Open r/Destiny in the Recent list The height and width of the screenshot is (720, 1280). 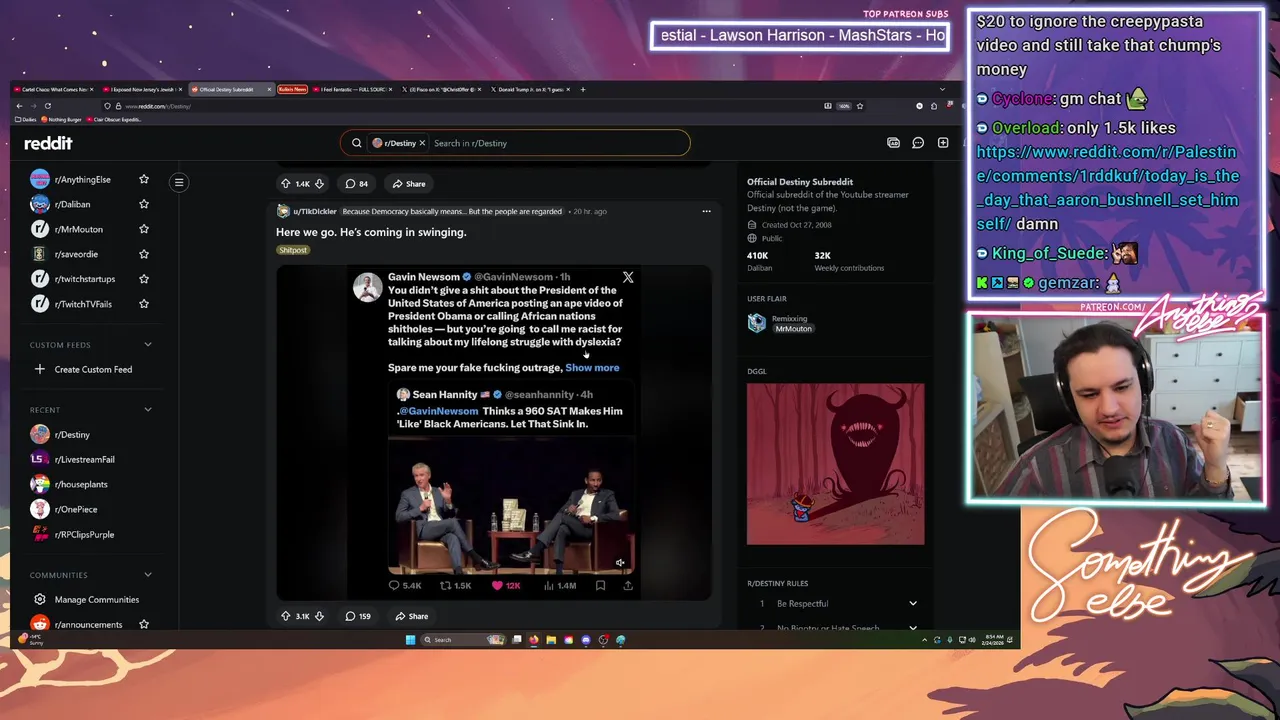[x=72, y=435]
